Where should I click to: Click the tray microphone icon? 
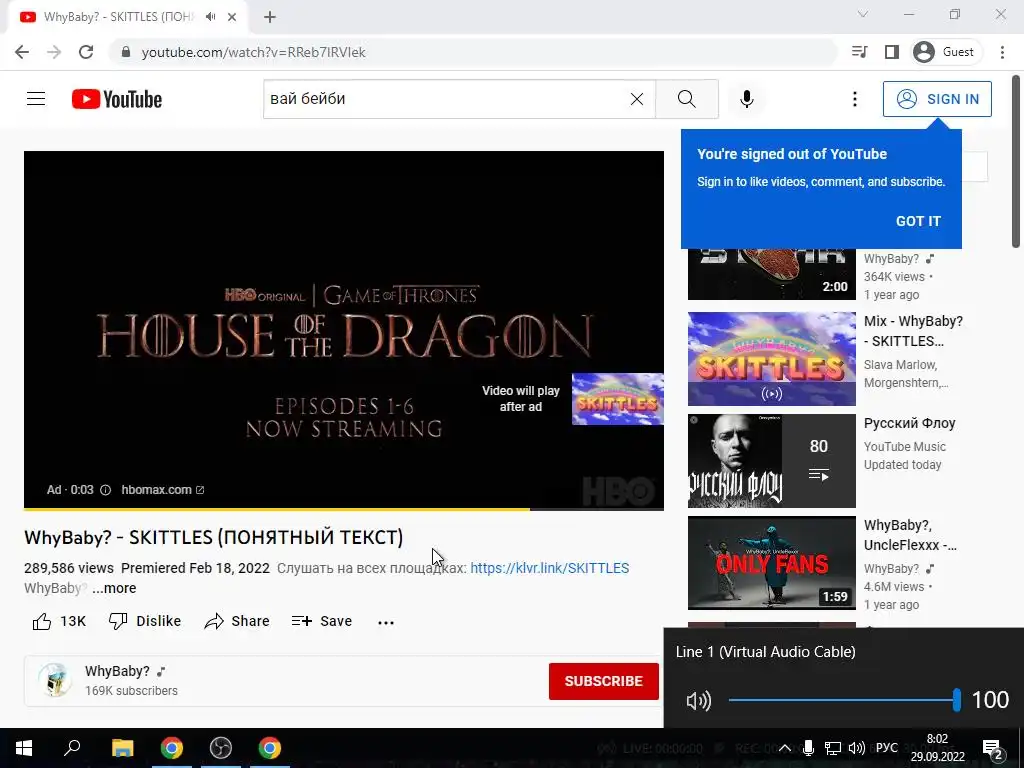pos(808,748)
